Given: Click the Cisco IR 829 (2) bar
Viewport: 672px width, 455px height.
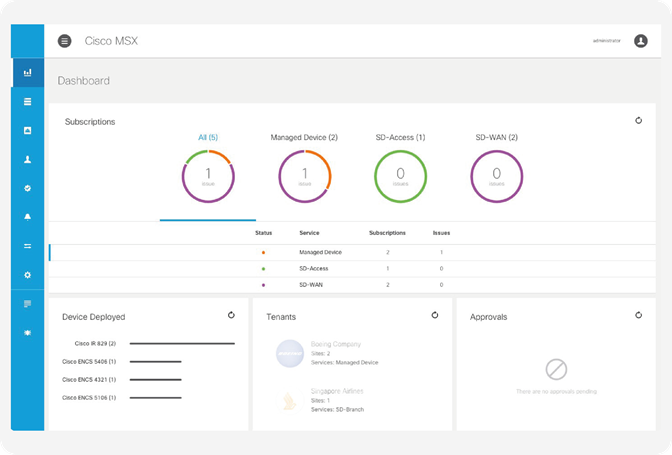Looking at the screenshot, I should (182, 344).
